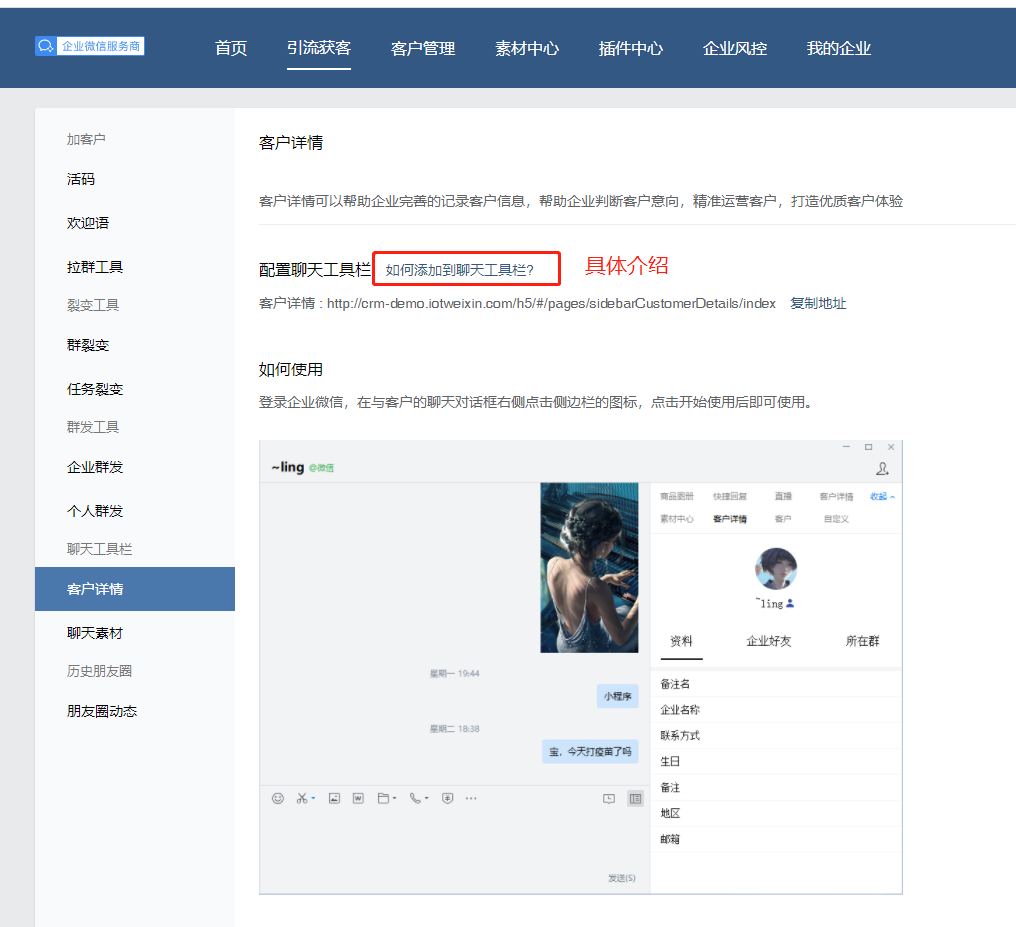This screenshot has height=927, width=1016.
Task: Click the round ~ling avatar in sidebar
Action: tap(776, 568)
